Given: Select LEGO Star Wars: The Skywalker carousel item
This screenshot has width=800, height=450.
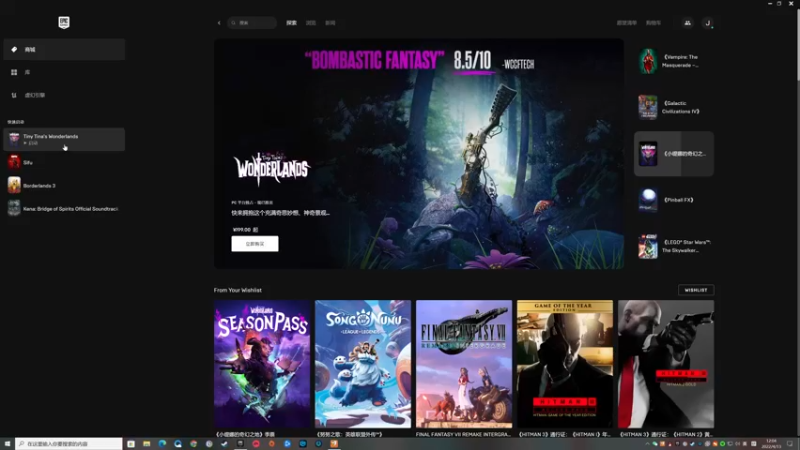Looking at the screenshot, I should point(674,246).
